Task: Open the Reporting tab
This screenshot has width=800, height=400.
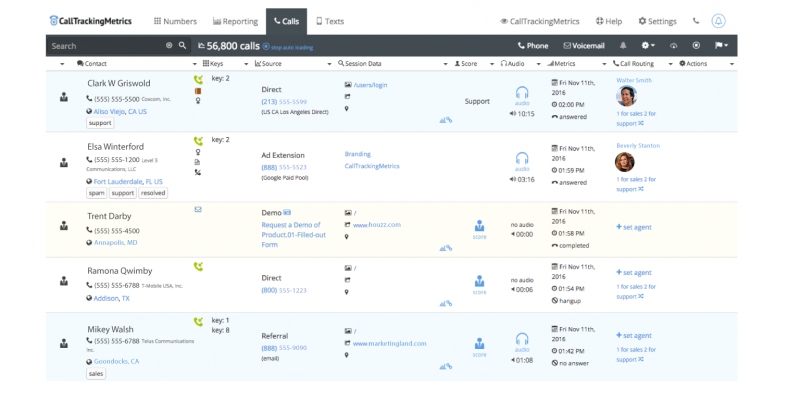Action: [235, 21]
